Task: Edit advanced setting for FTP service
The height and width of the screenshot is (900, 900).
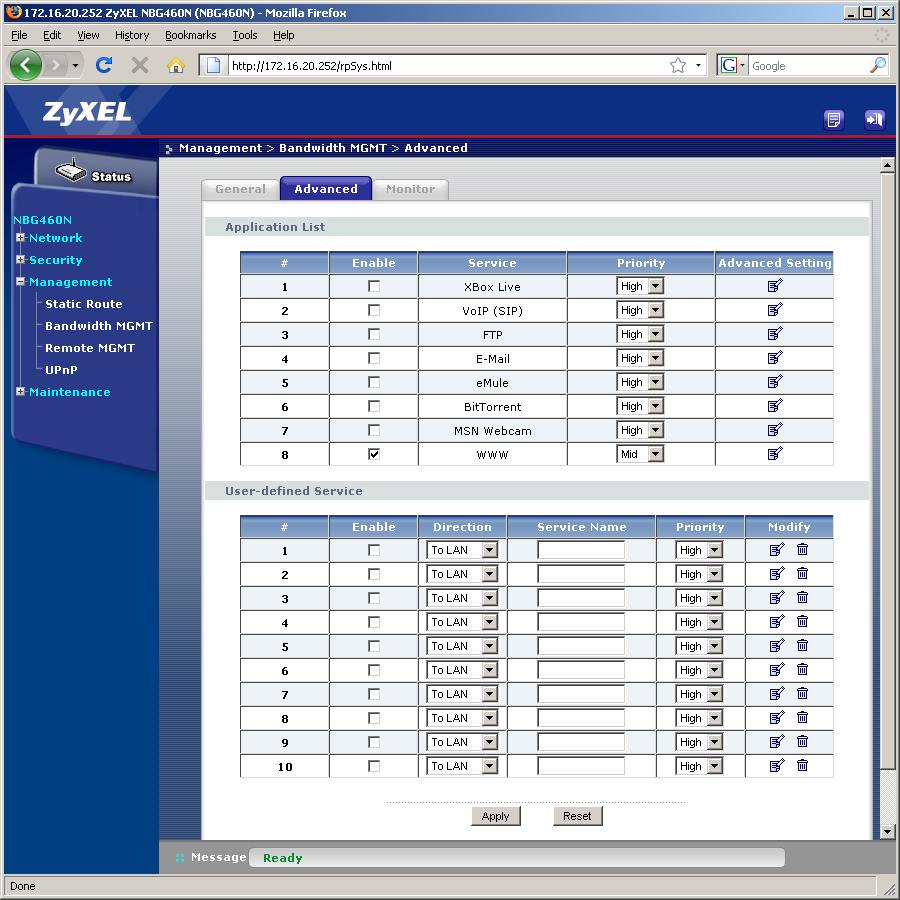Action: coord(775,334)
